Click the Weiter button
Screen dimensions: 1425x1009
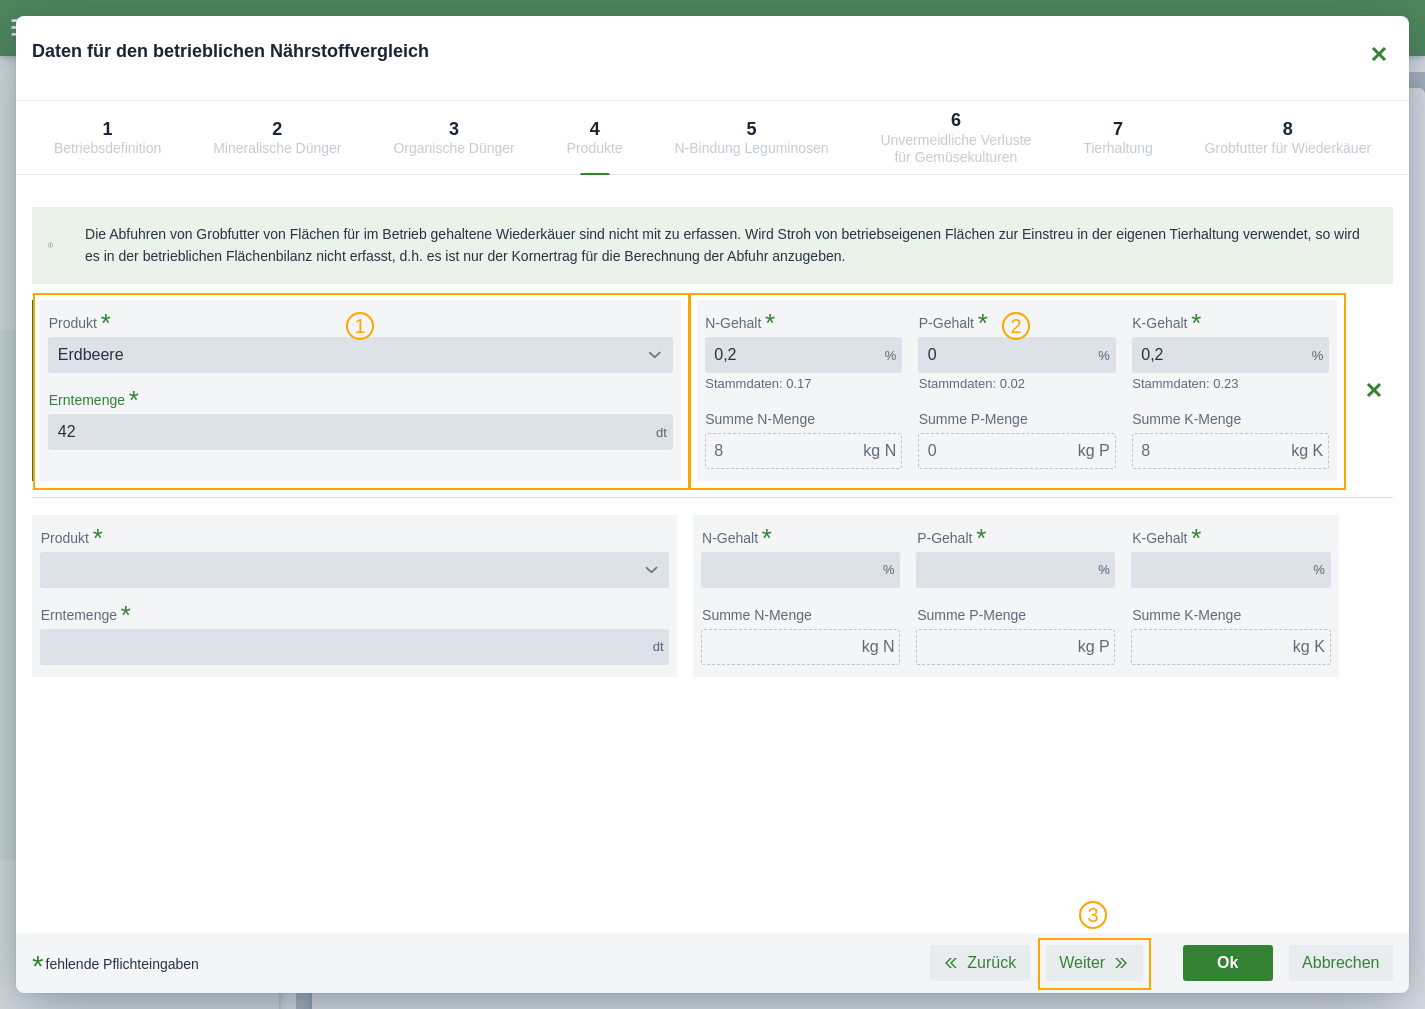[x=1094, y=963]
